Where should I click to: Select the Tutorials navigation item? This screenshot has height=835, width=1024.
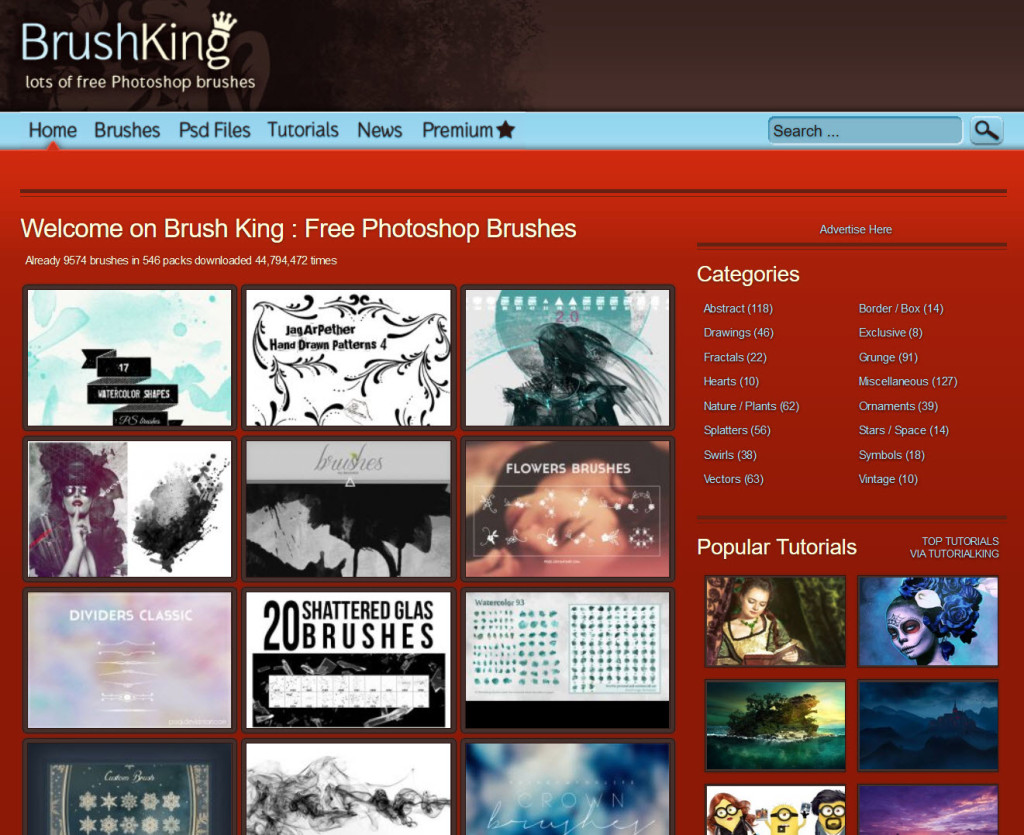303,130
